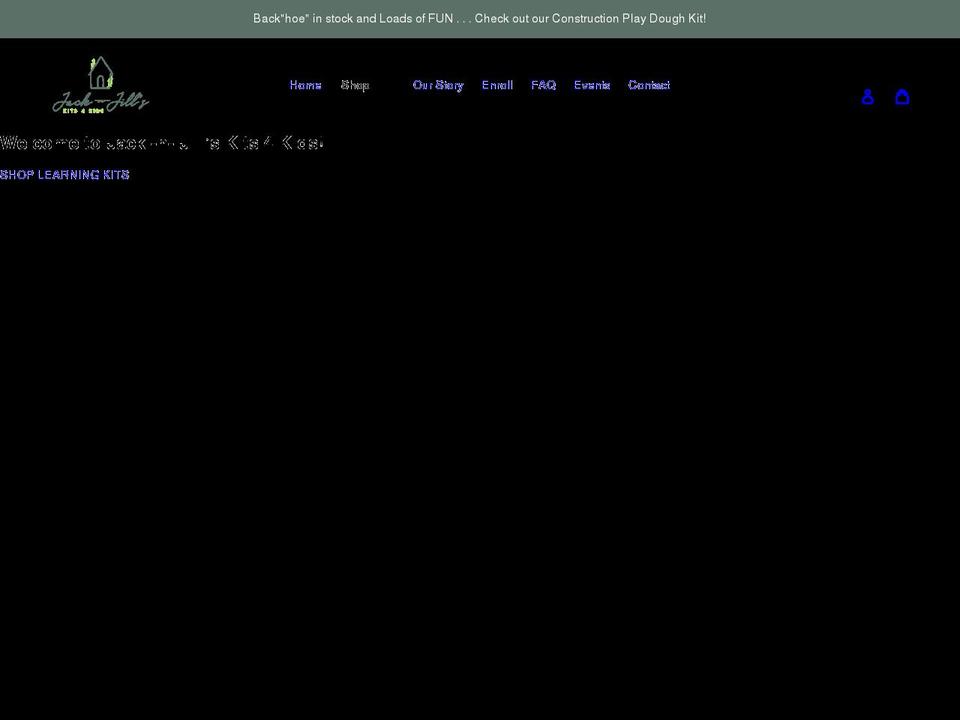This screenshot has width=960, height=720.
Task: View the Events page
Action: tap(591, 85)
